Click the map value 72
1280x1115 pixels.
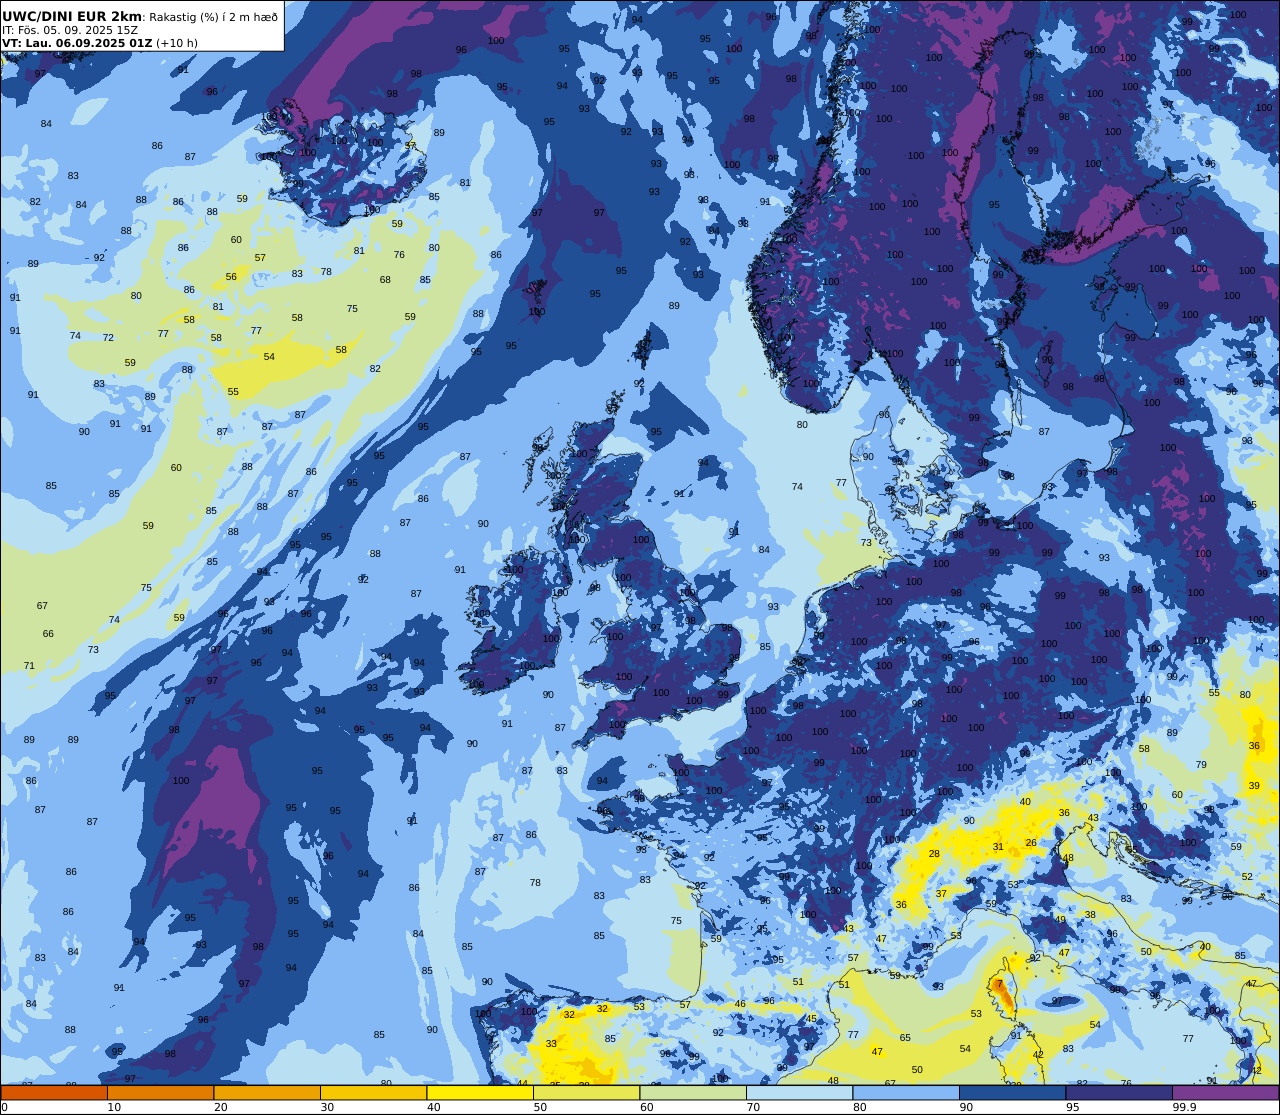(x=108, y=338)
